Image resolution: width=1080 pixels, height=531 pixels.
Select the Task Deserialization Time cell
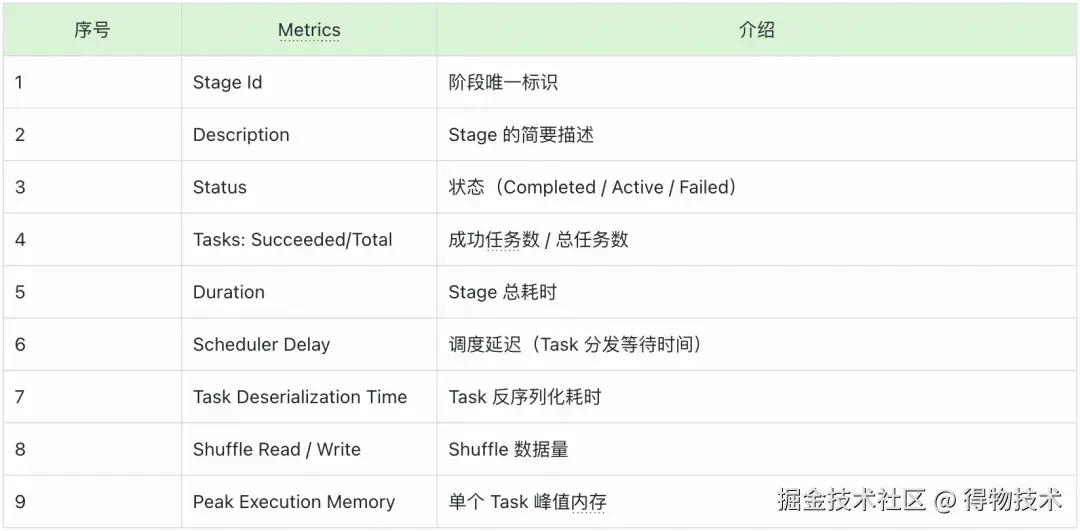click(x=309, y=397)
